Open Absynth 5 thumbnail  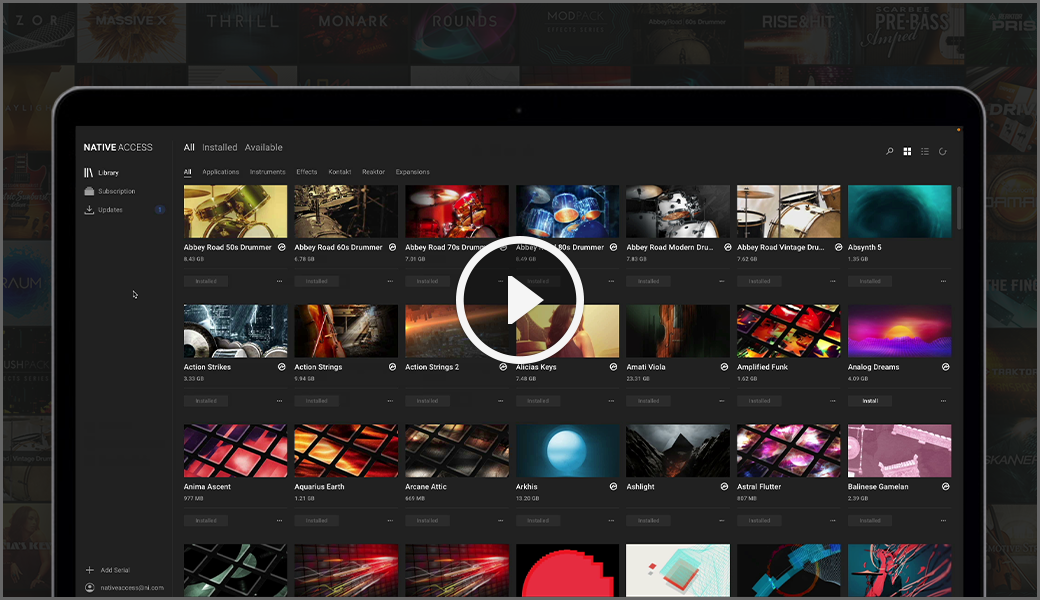[x=899, y=211]
